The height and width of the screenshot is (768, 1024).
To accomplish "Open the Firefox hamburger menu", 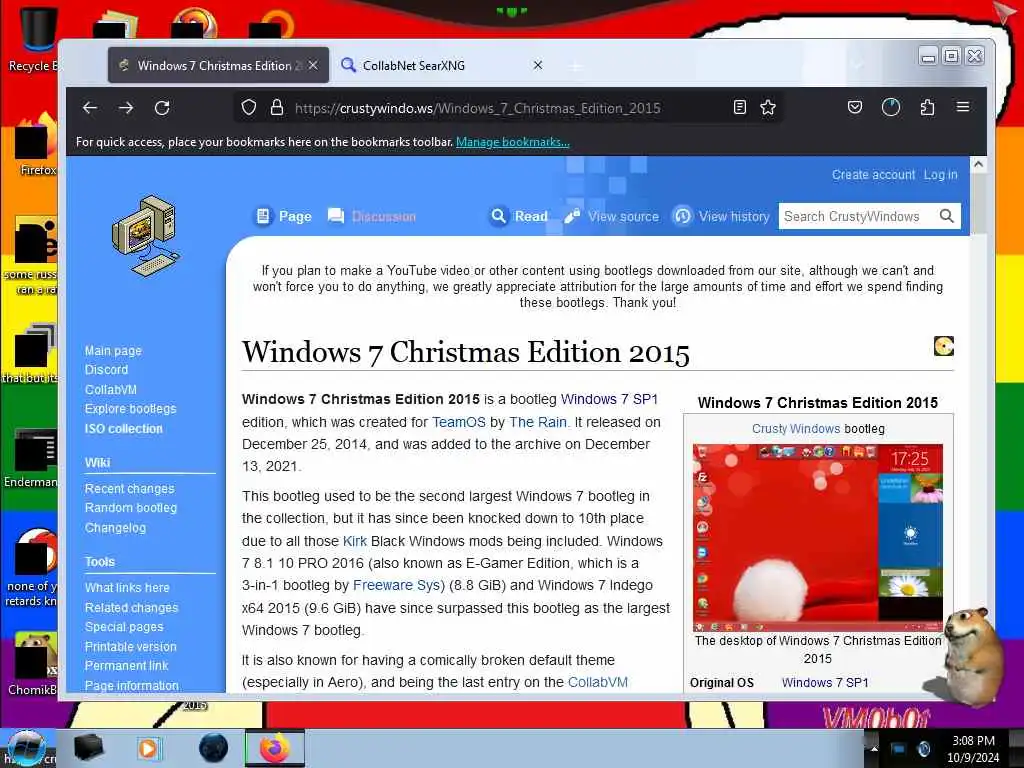I will pyautogui.click(x=963, y=106).
